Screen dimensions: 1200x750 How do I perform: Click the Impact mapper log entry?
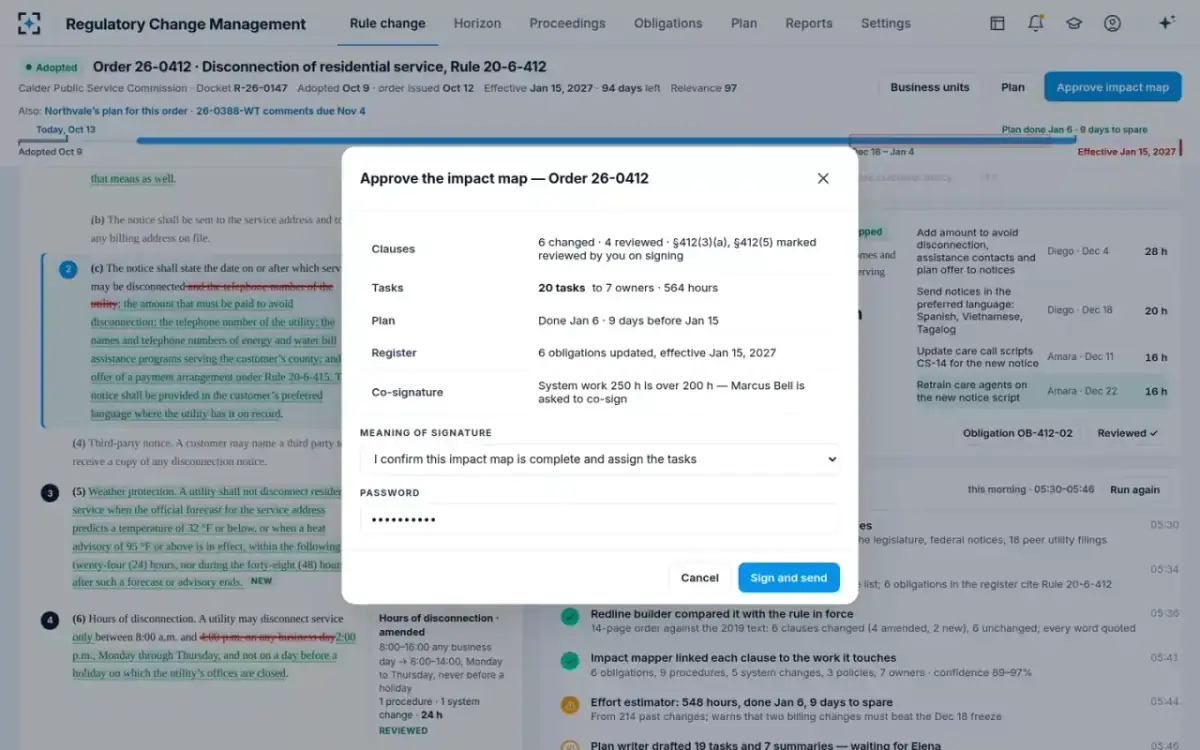[870, 665]
